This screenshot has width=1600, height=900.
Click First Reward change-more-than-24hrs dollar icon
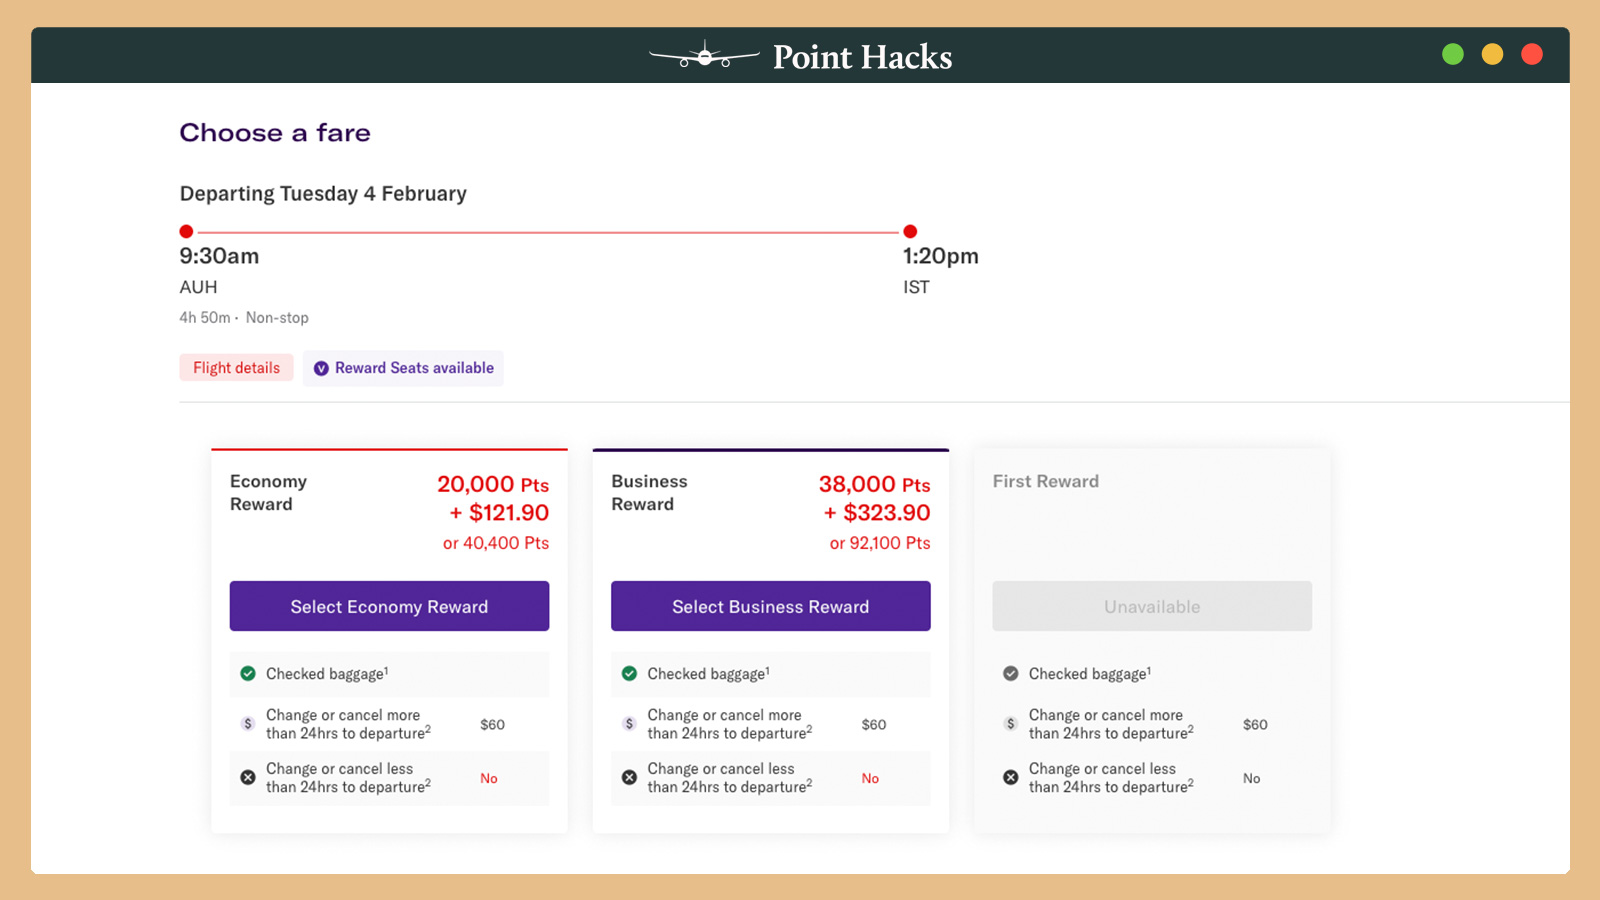click(1011, 724)
